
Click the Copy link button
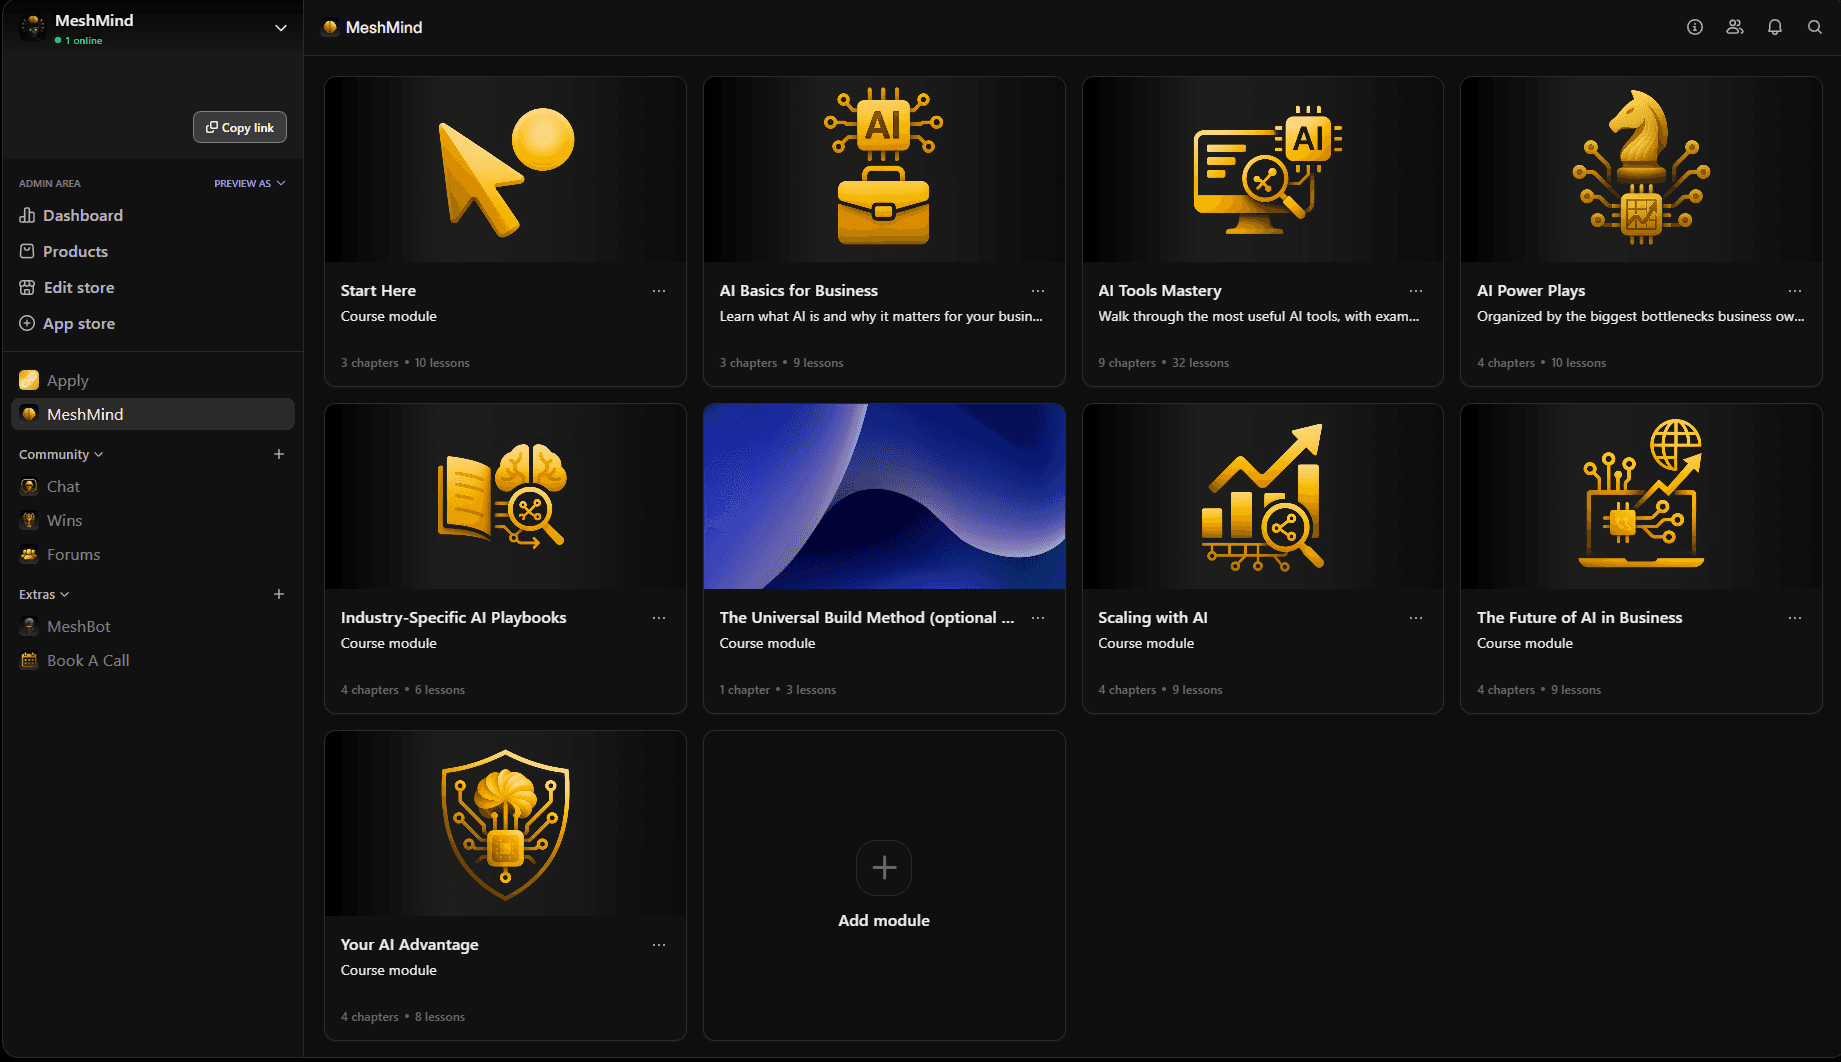240,127
